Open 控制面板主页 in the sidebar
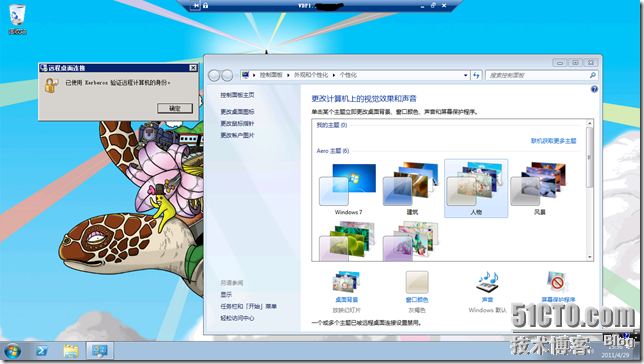The width and height of the screenshot is (644, 364). [x=237, y=95]
